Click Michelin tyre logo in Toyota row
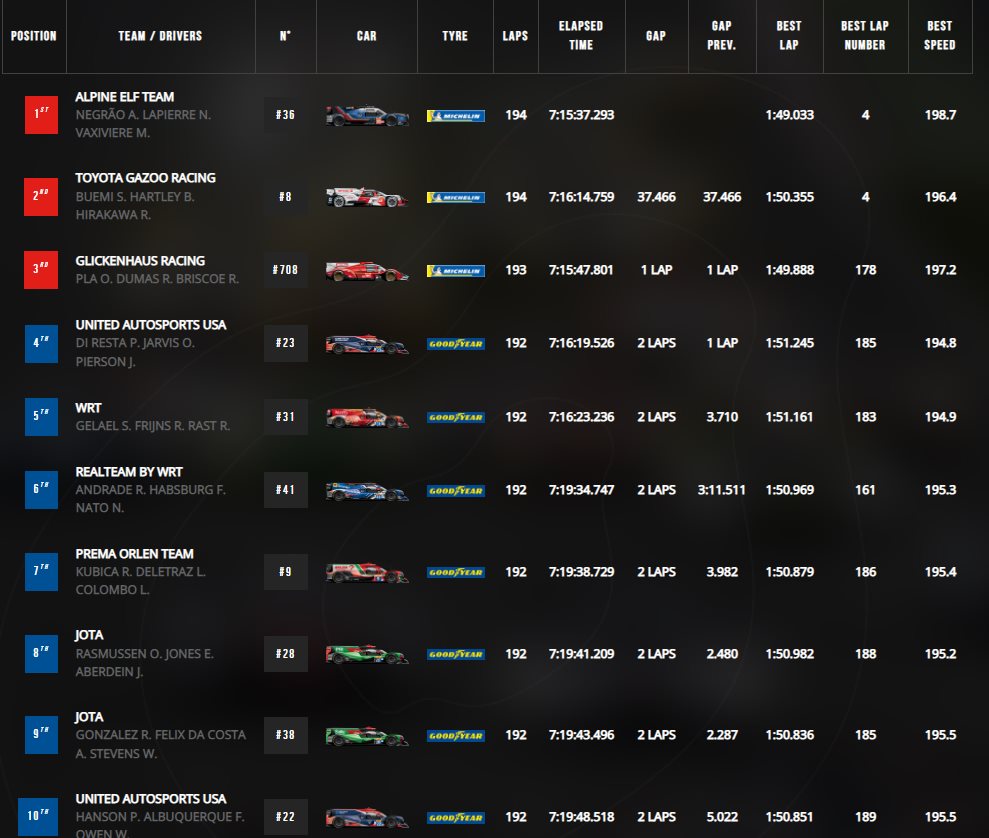Image resolution: width=989 pixels, height=838 pixels. tap(455, 197)
